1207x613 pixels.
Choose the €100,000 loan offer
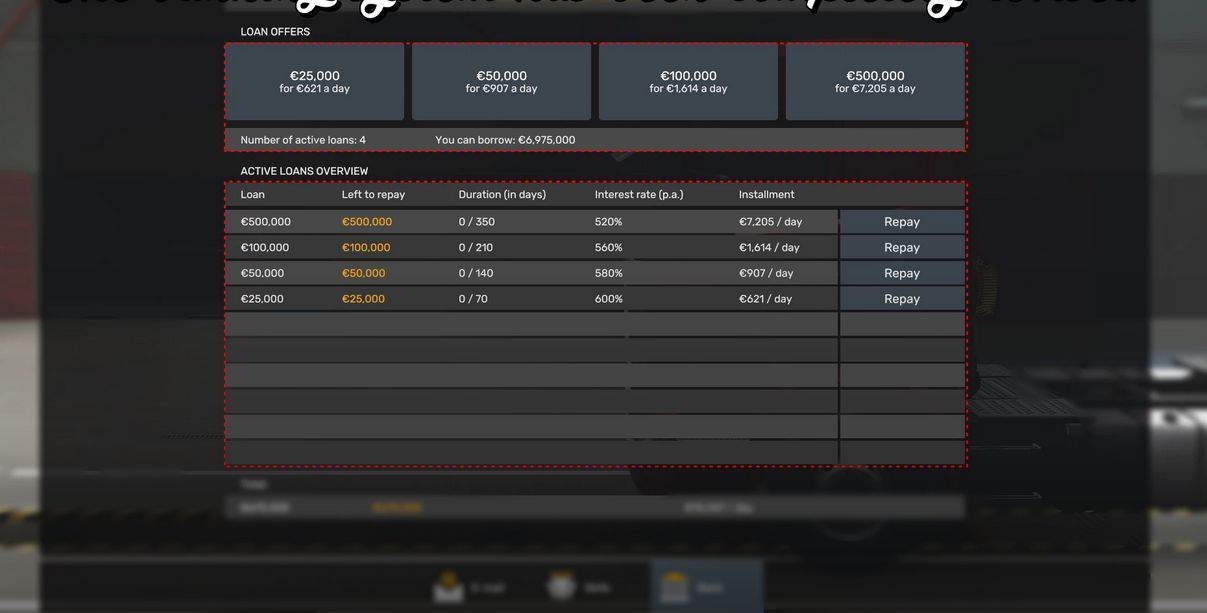tap(688, 82)
